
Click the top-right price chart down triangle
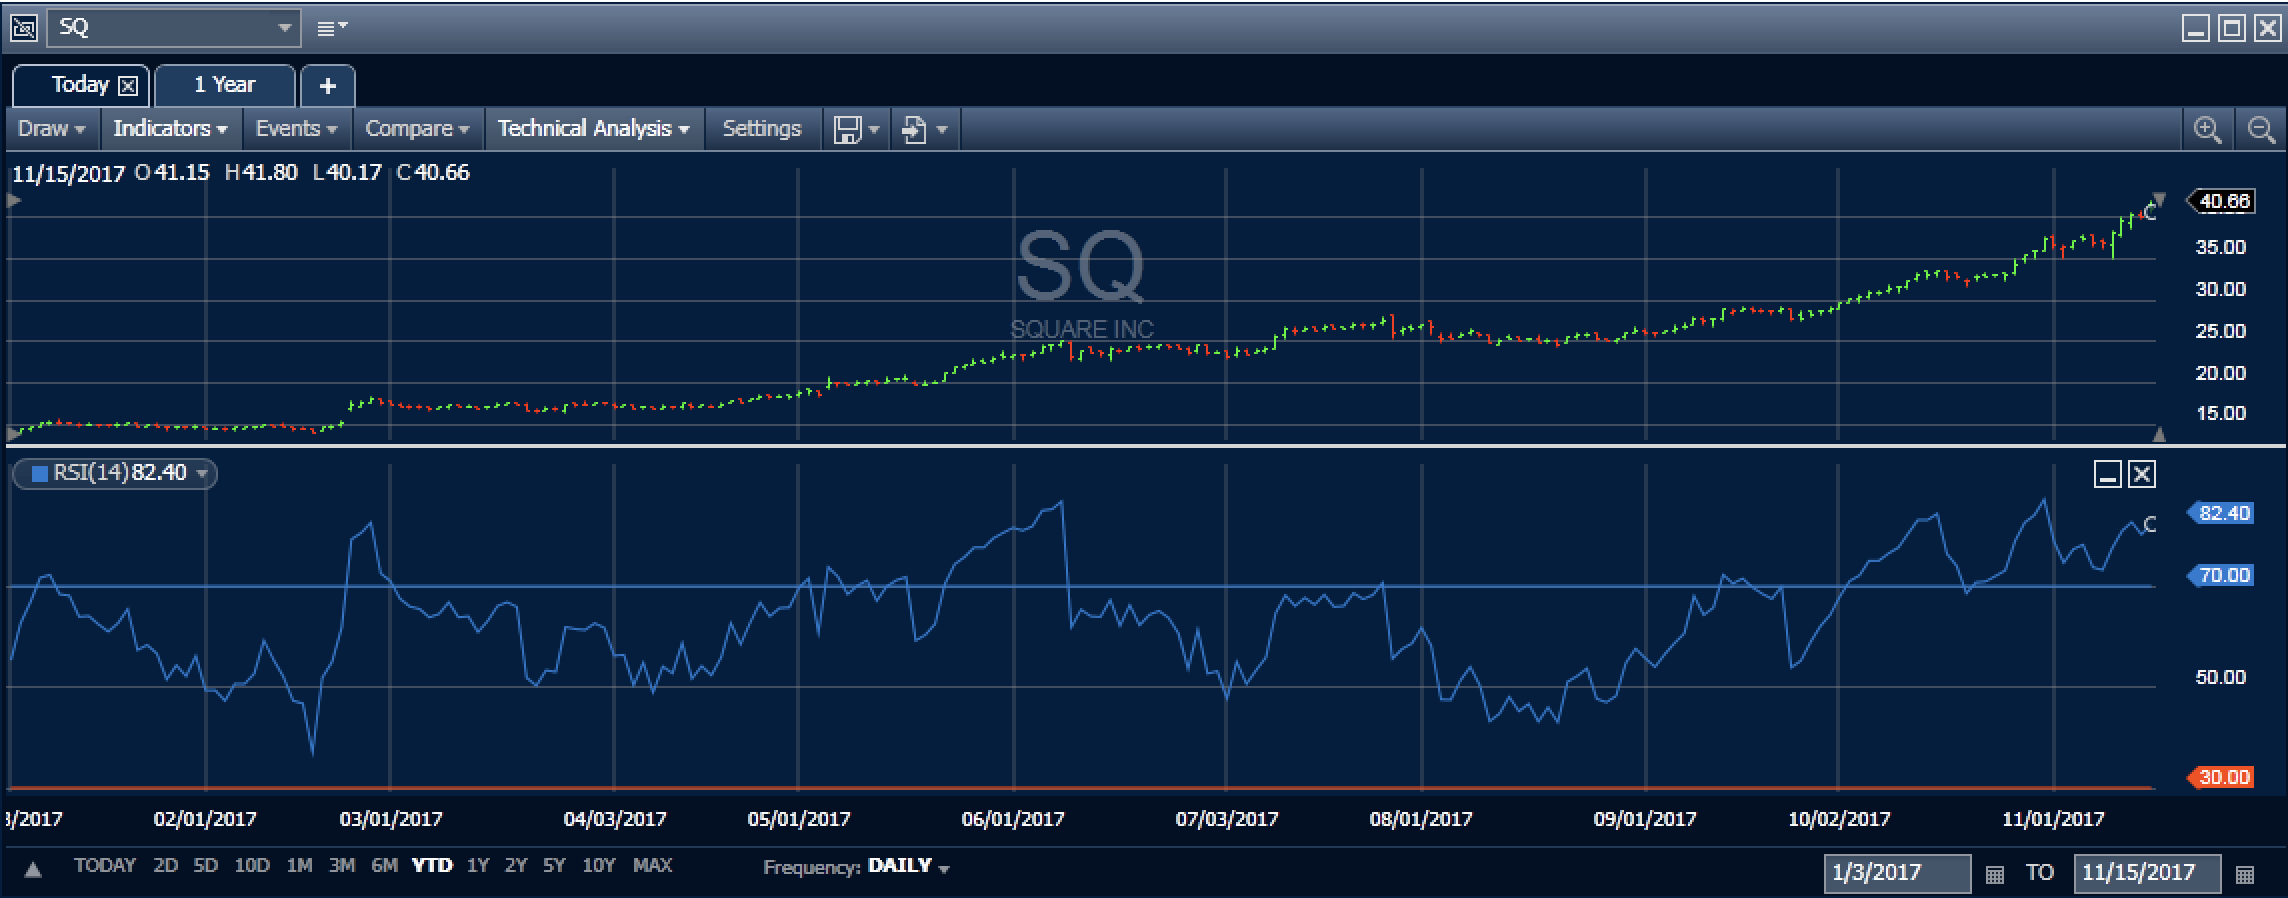point(2159,199)
